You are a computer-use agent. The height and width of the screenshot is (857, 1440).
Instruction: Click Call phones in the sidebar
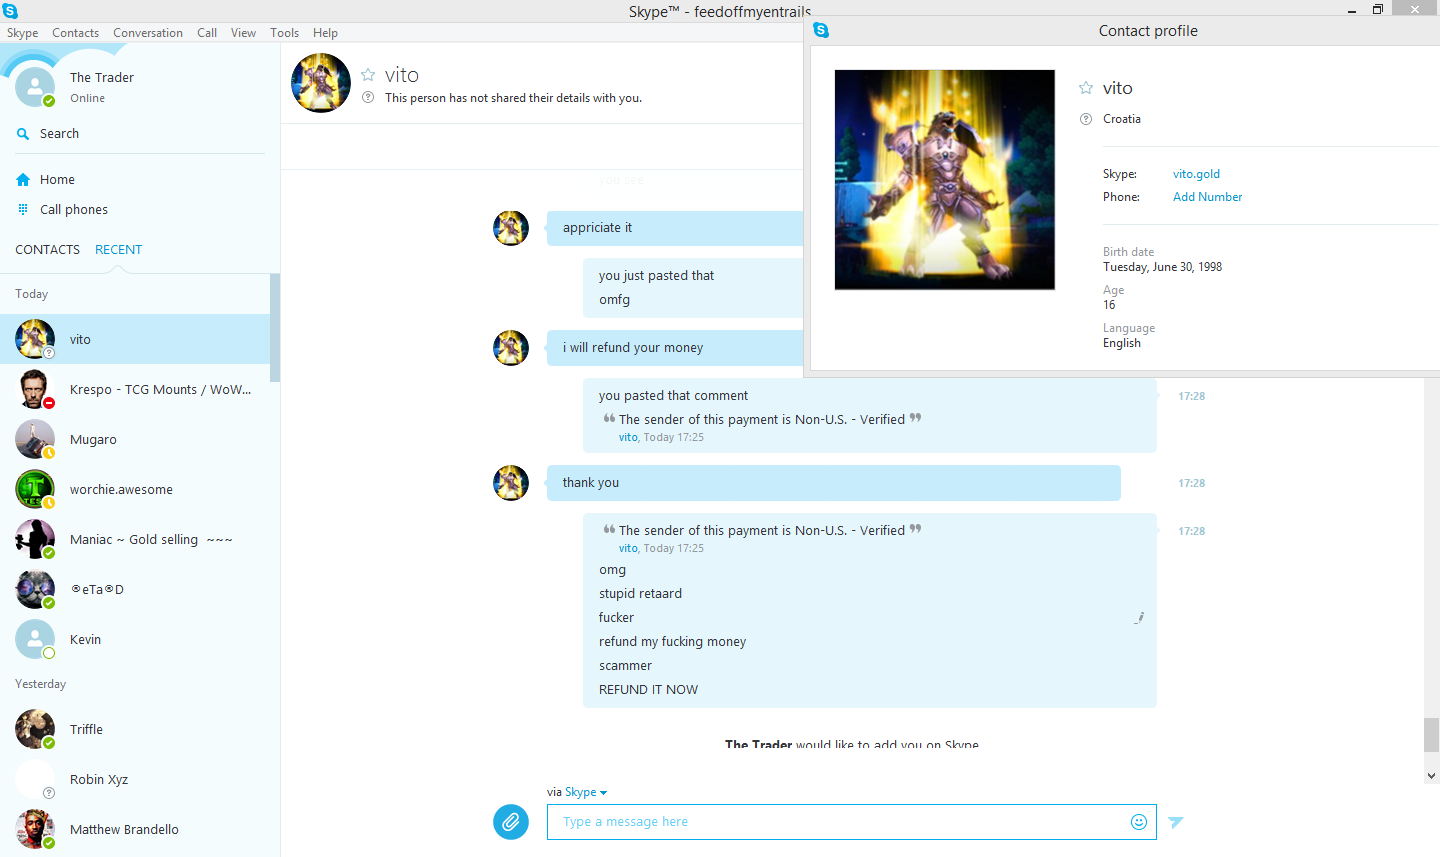[x=74, y=210]
